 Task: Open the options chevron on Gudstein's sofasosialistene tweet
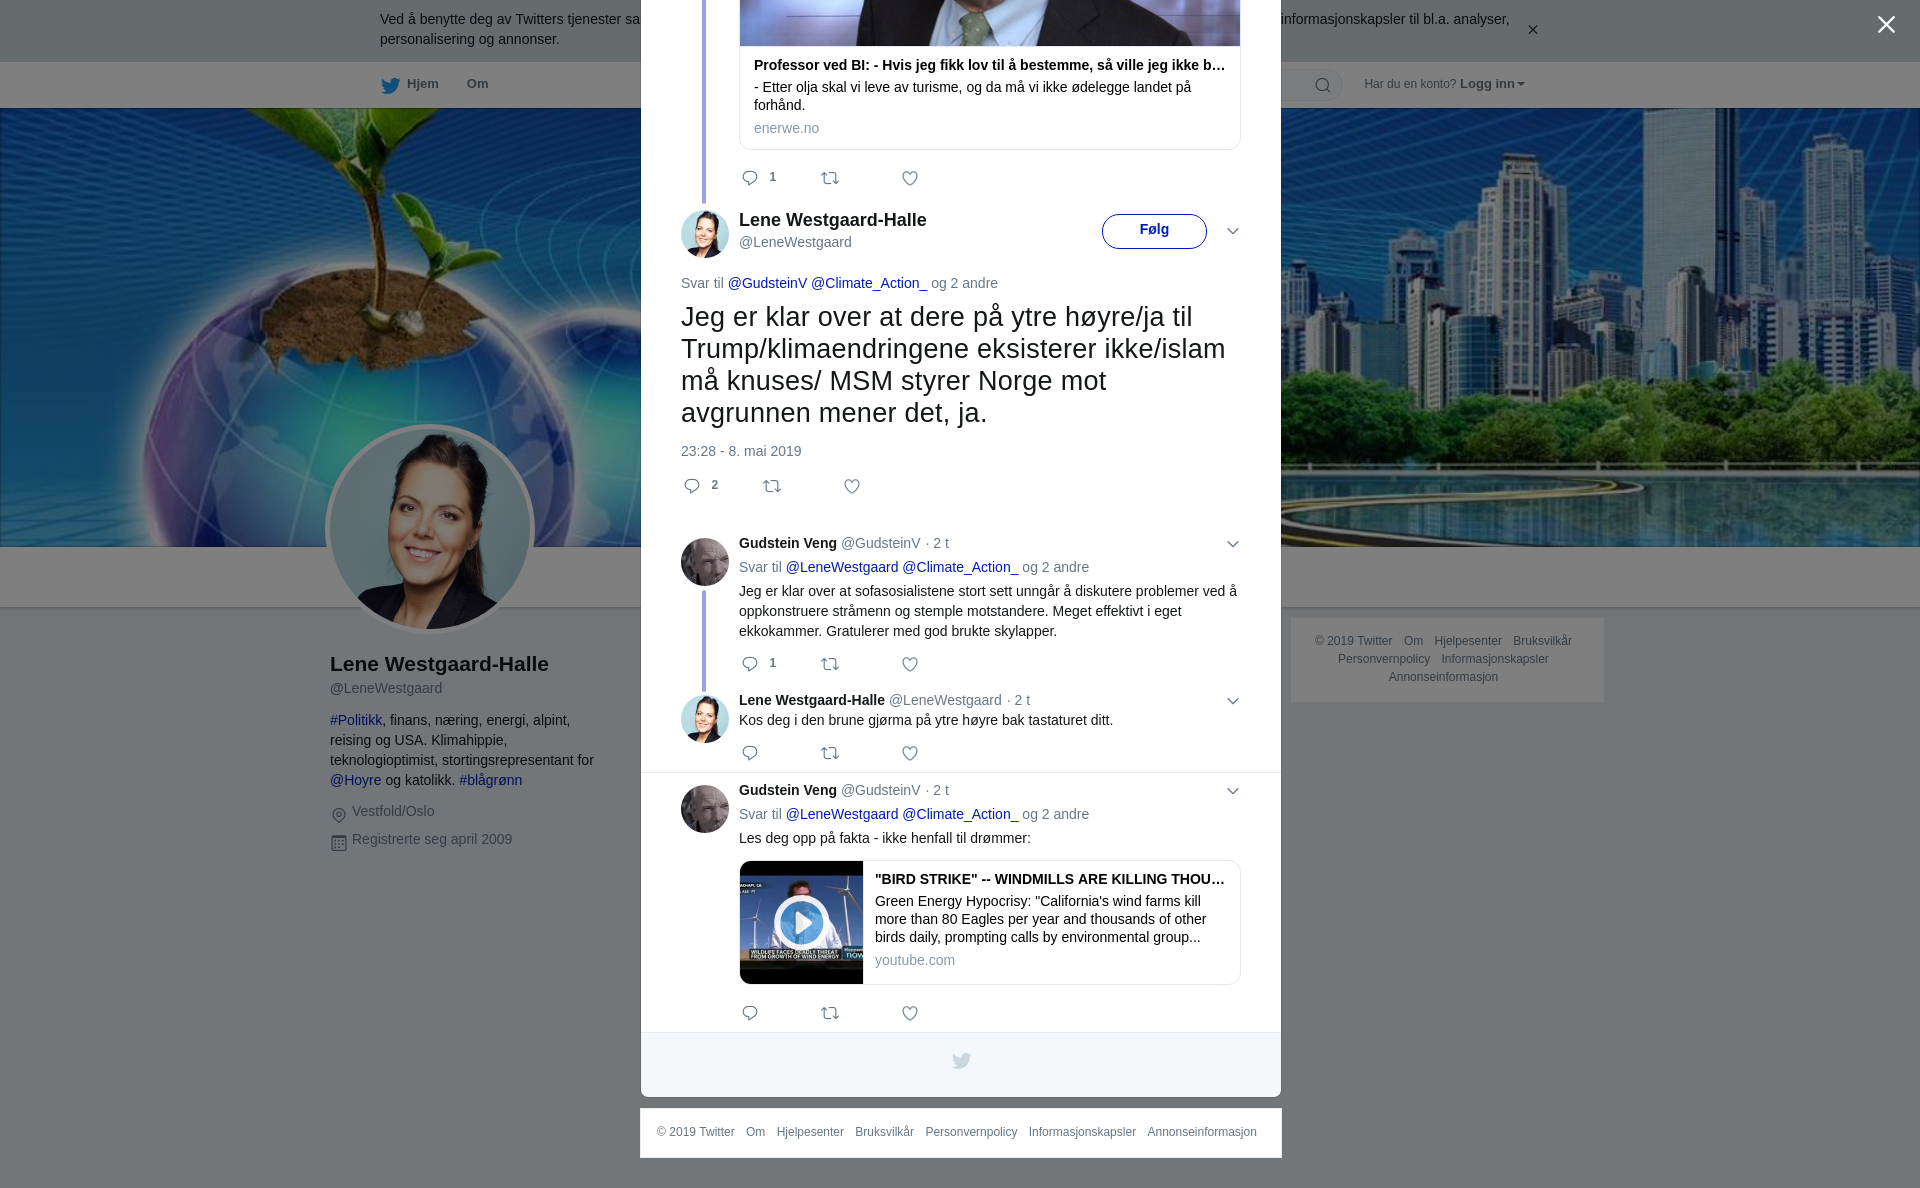click(x=1233, y=544)
